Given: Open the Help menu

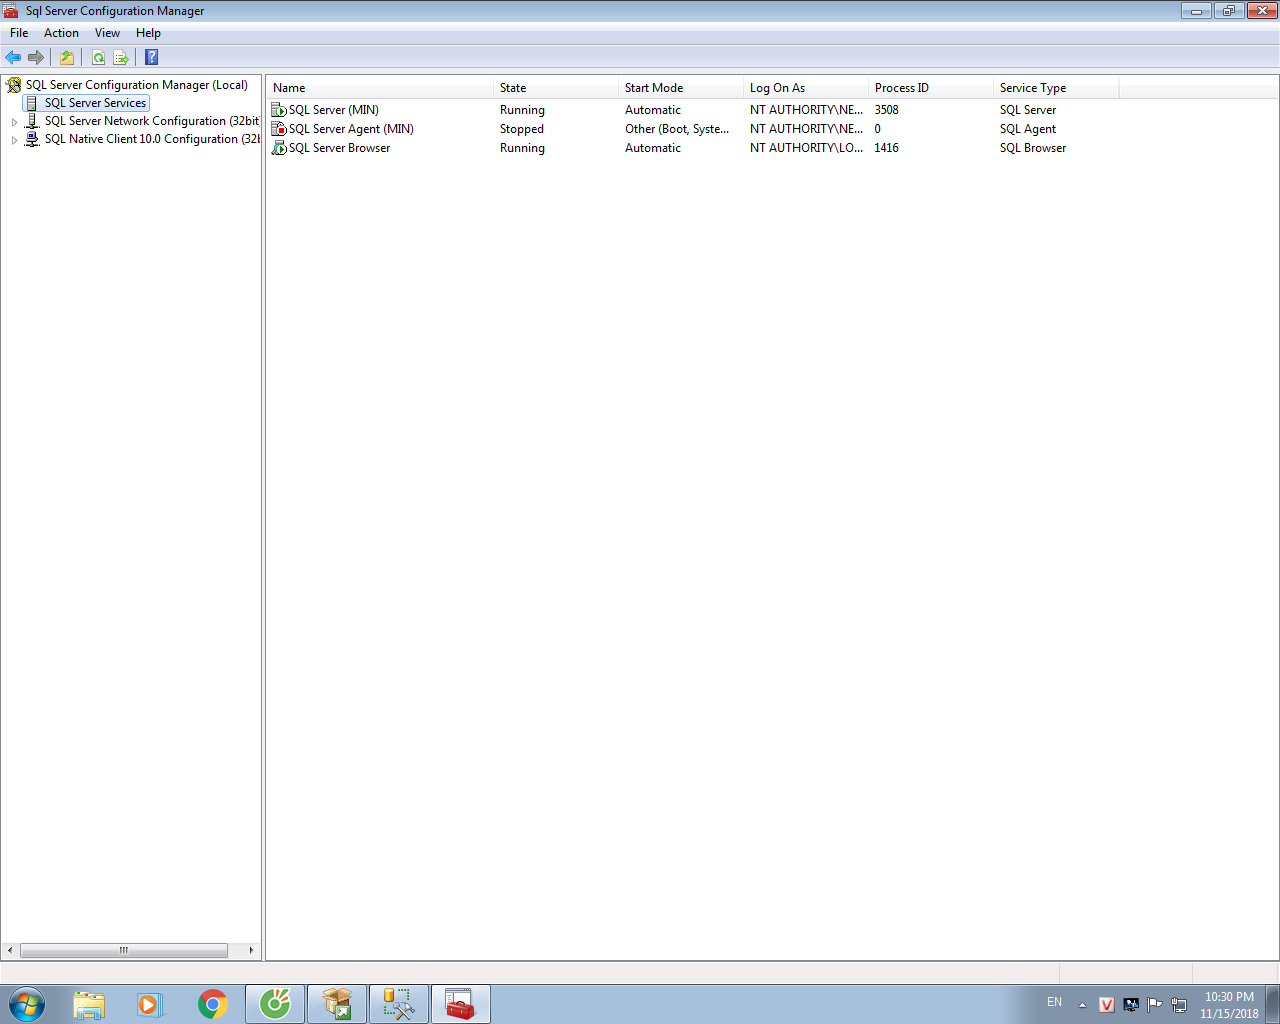Looking at the screenshot, I should pos(148,33).
